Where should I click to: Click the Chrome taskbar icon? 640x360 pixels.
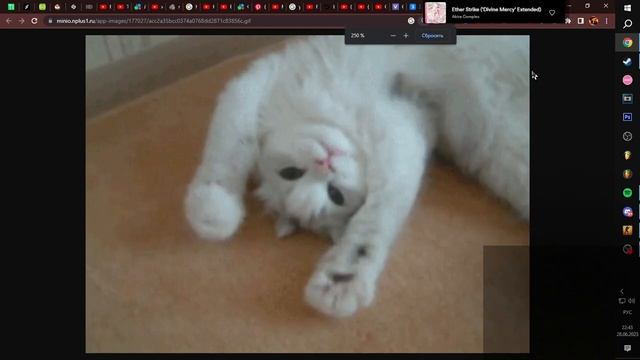[627, 42]
